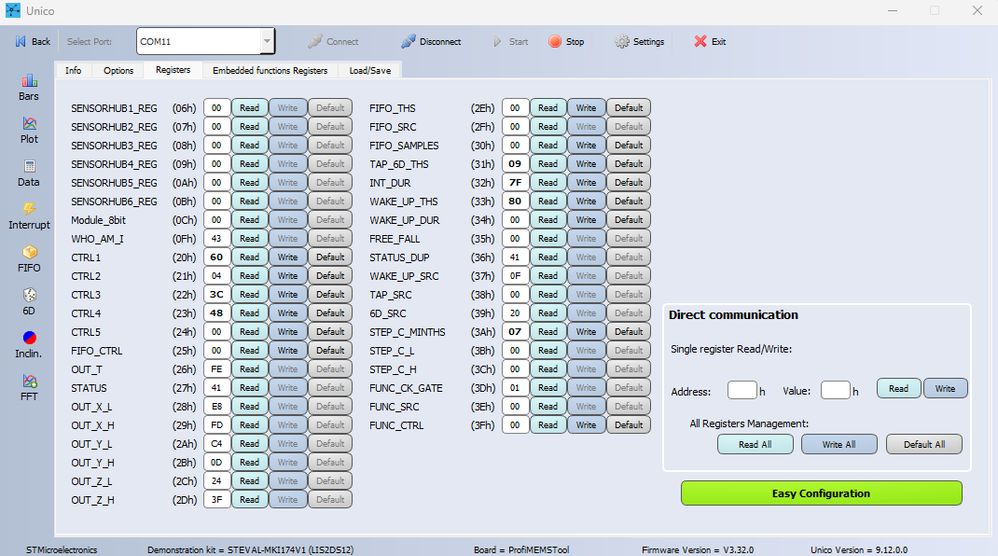Reset CTRL1 with its Default button
The image size is (998, 556).
330,257
